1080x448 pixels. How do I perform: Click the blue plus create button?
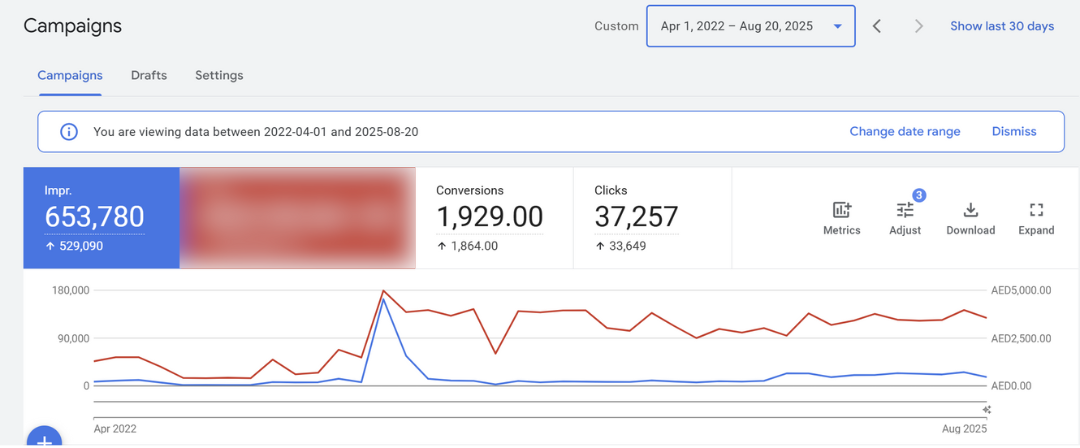[x=44, y=439]
